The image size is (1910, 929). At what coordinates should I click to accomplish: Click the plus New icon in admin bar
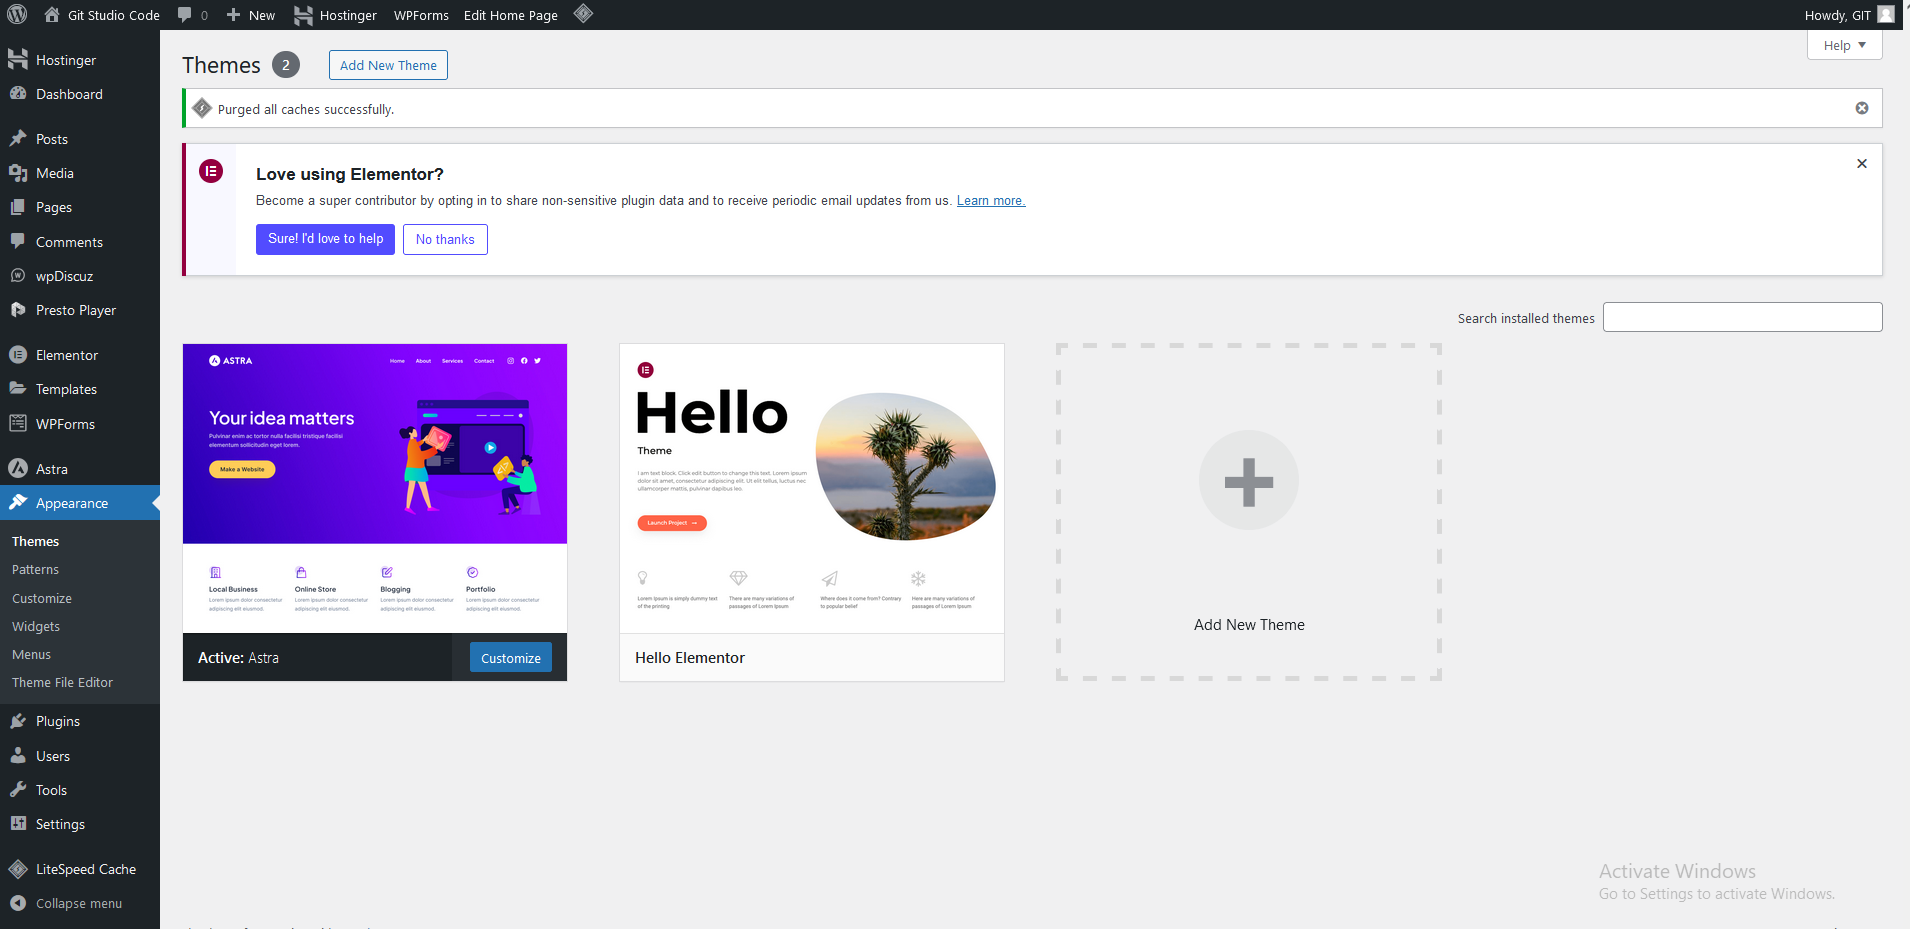coord(233,15)
